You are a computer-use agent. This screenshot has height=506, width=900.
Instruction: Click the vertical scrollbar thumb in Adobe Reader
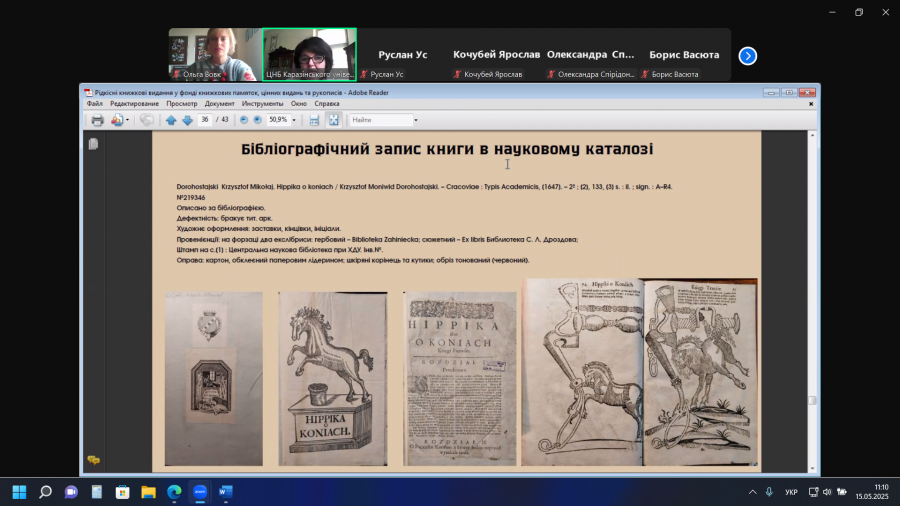pyautogui.click(x=812, y=400)
